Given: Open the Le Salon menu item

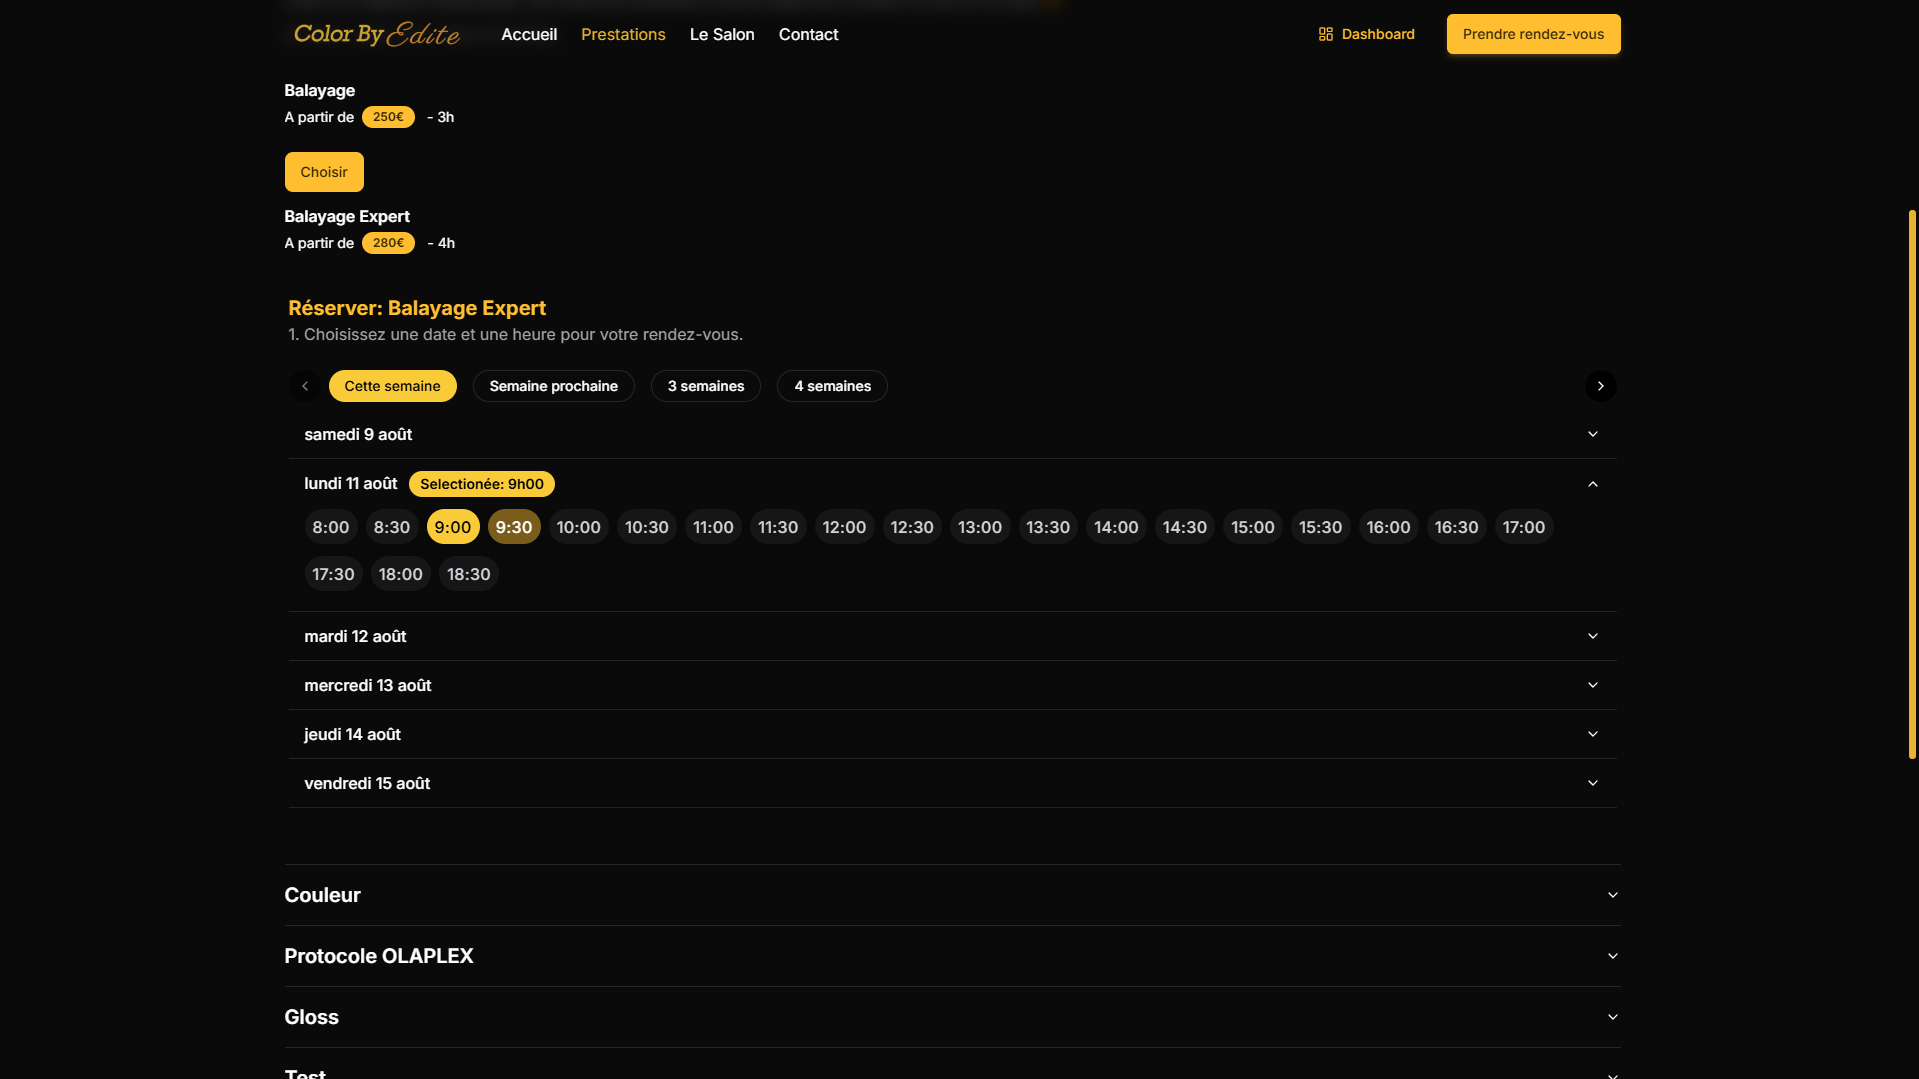Looking at the screenshot, I should 722,34.
